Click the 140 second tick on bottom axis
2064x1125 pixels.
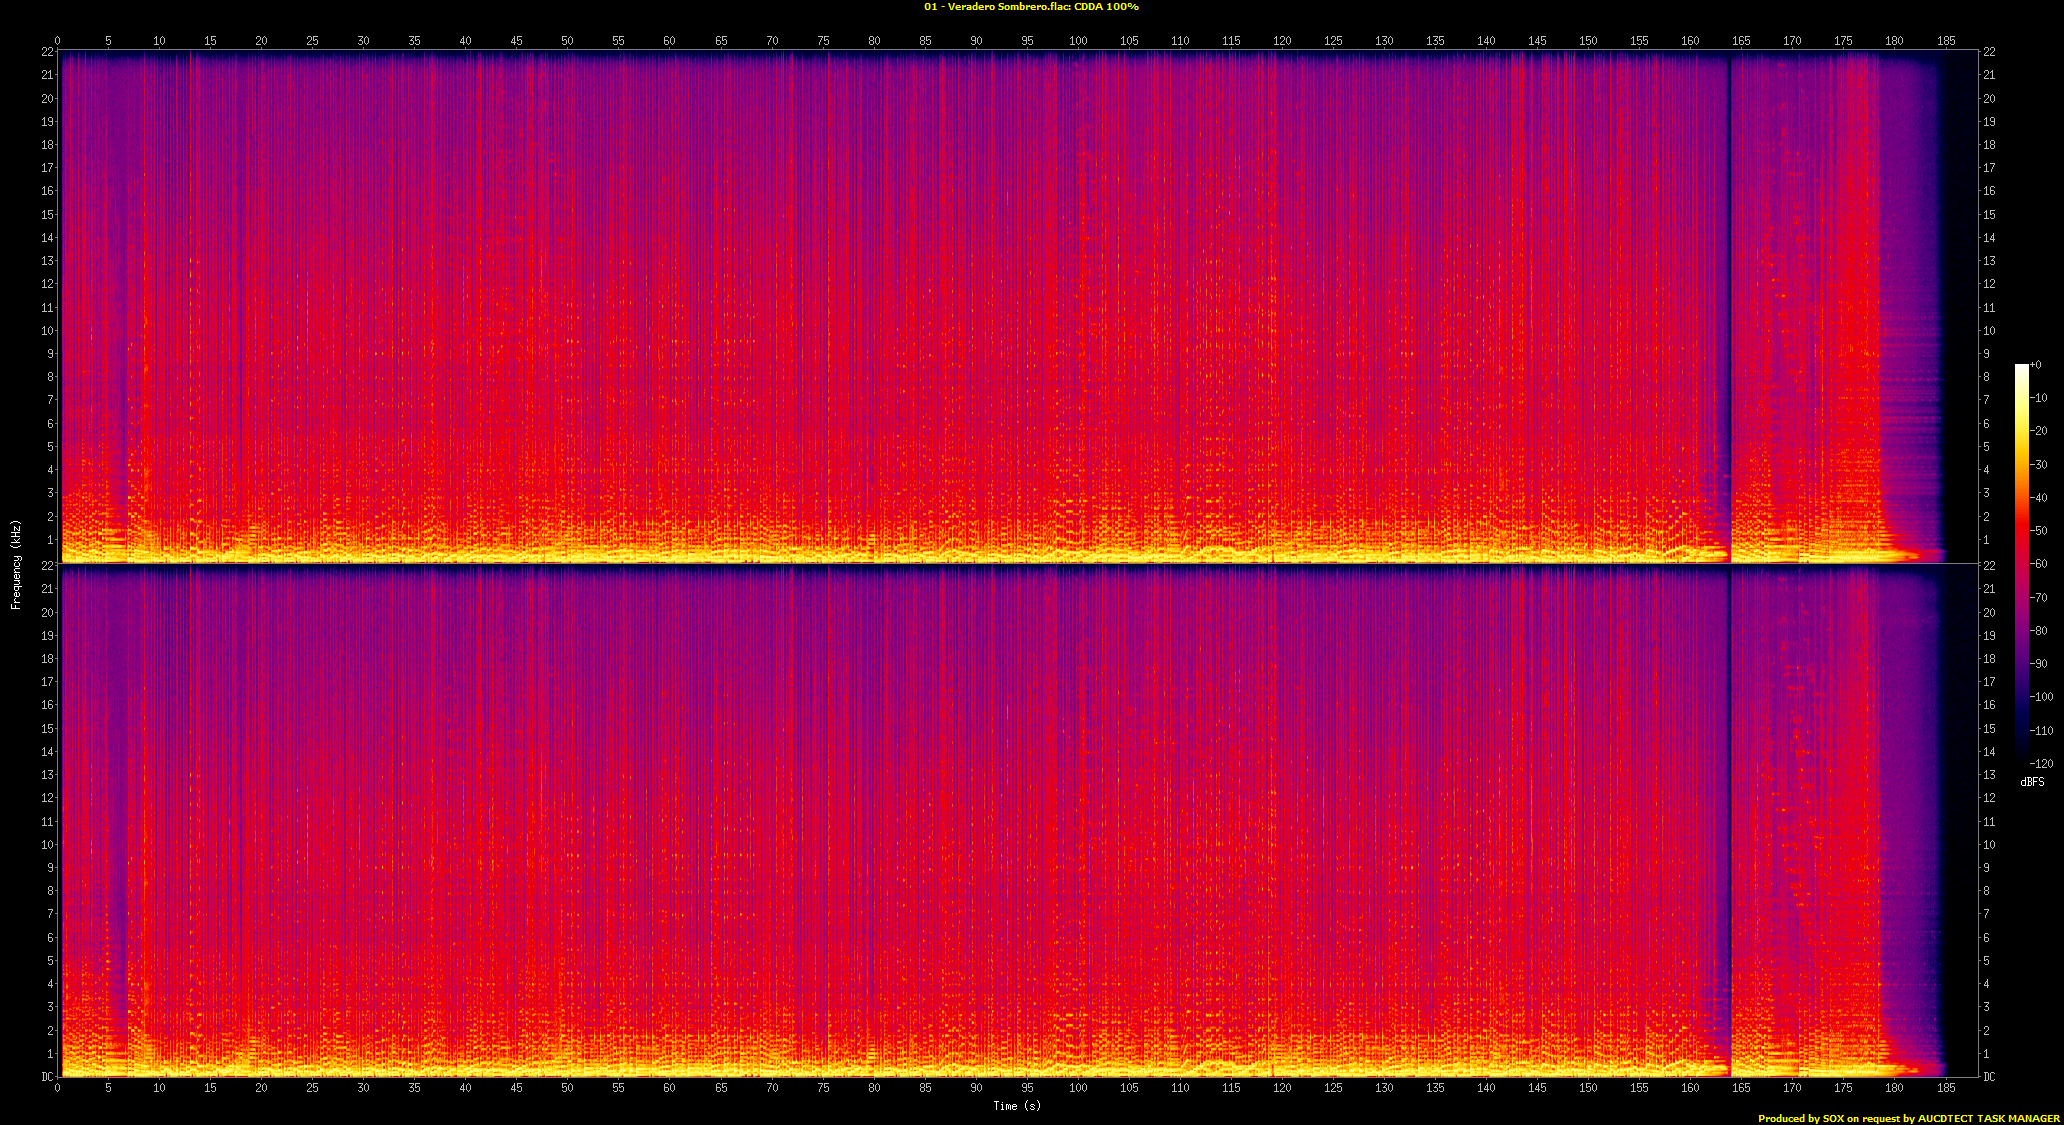(x=1486, y=1087)
